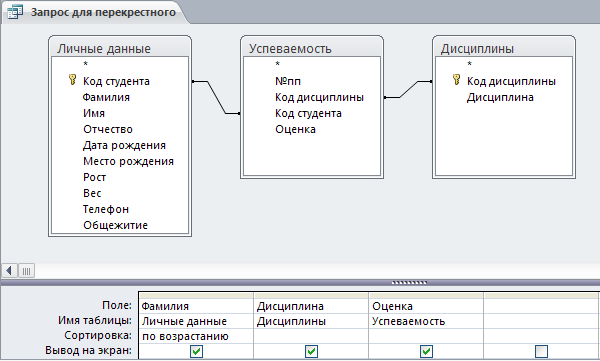The width and height of the screenshot is (600, 361).
Task: Select the Дисциплины table title bar
Action: pyautogui.click(x=504, y=48)
